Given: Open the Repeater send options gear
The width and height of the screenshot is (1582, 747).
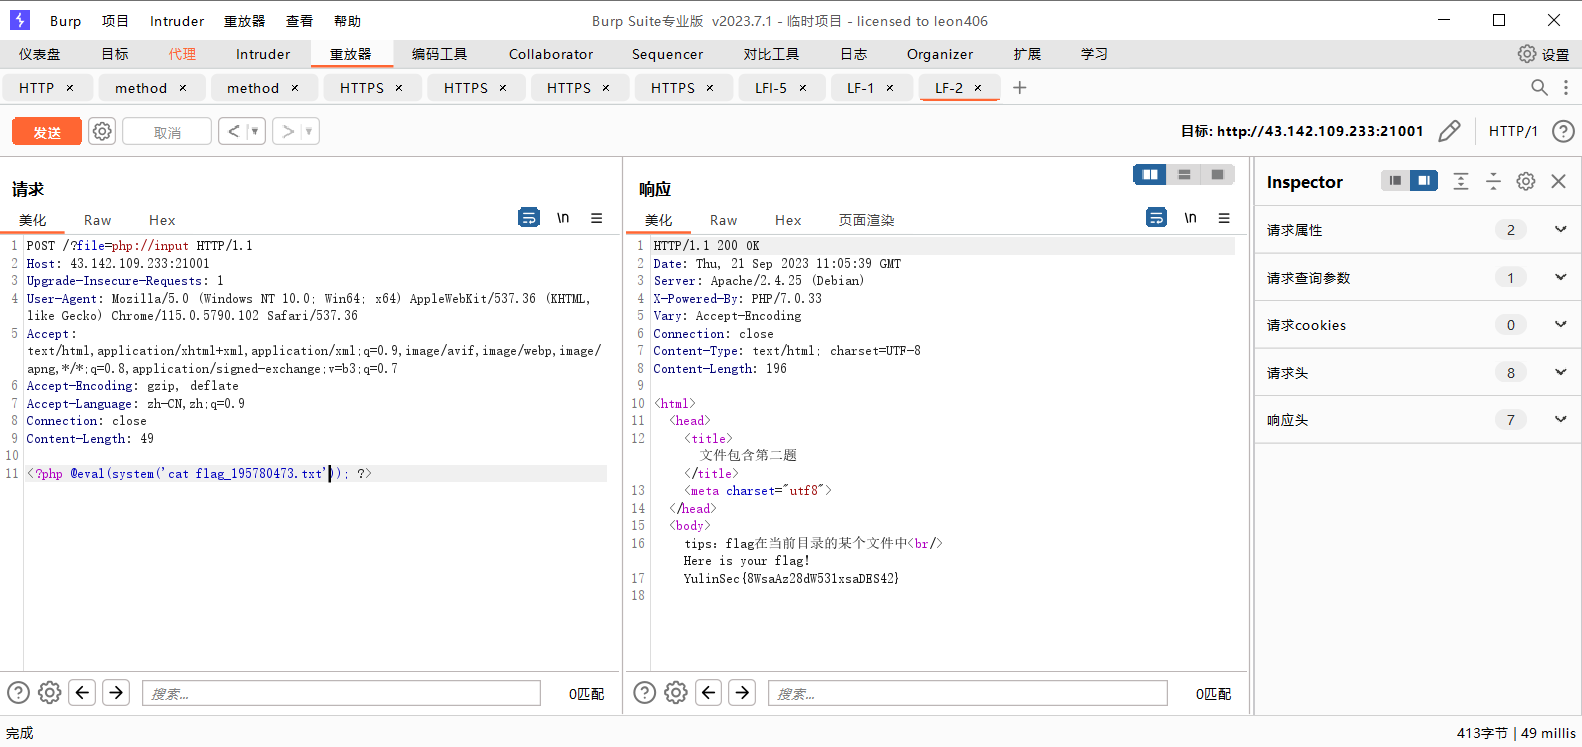Looking at the screenshot, I should click(102, 131).
